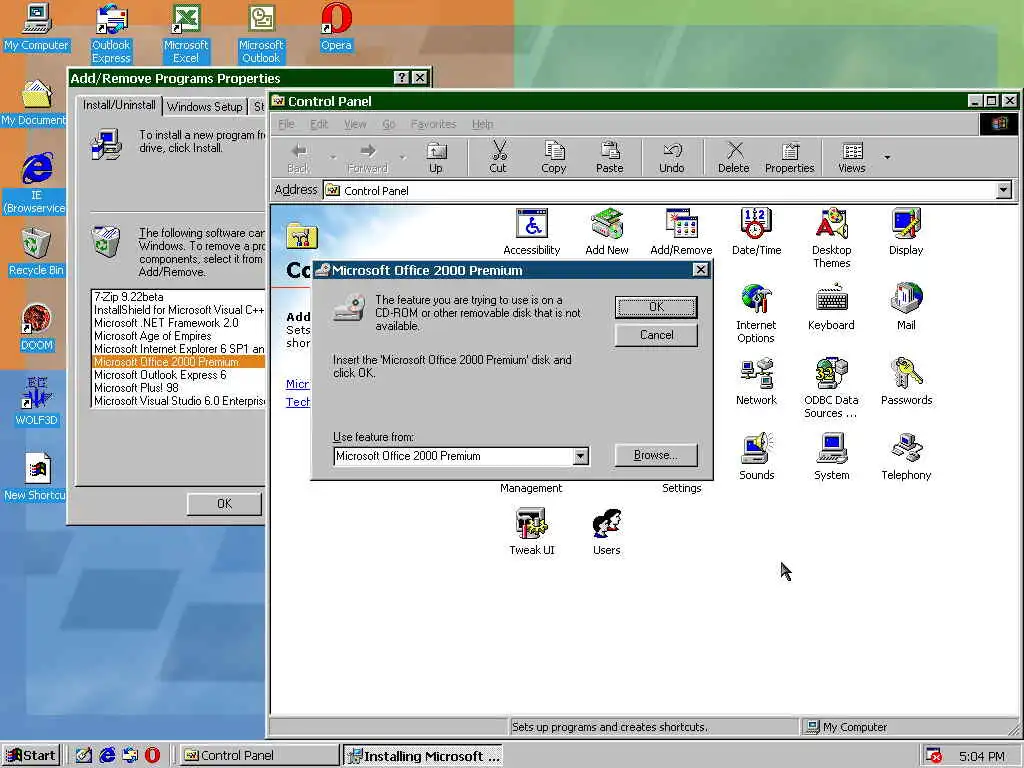
Task: Open the Display settings icon
Action: (906, 232)
